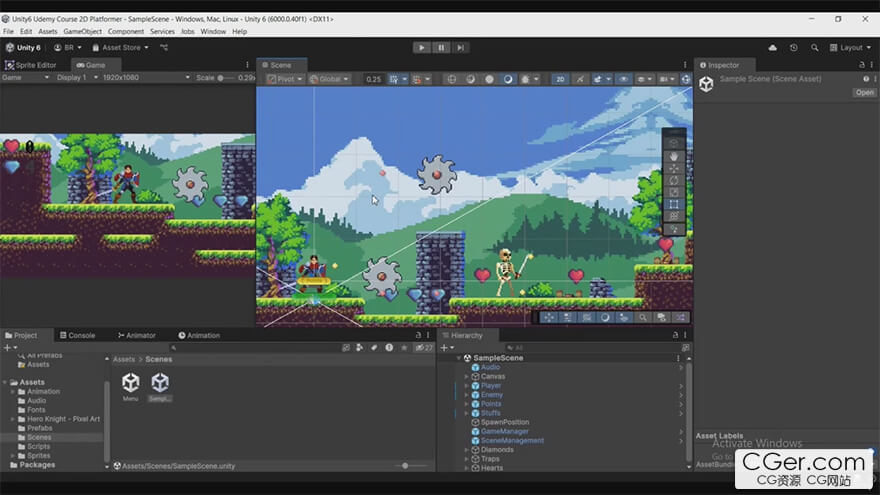
Task: Toggle hidden packages count button showing 27
Action: [424, 348]
